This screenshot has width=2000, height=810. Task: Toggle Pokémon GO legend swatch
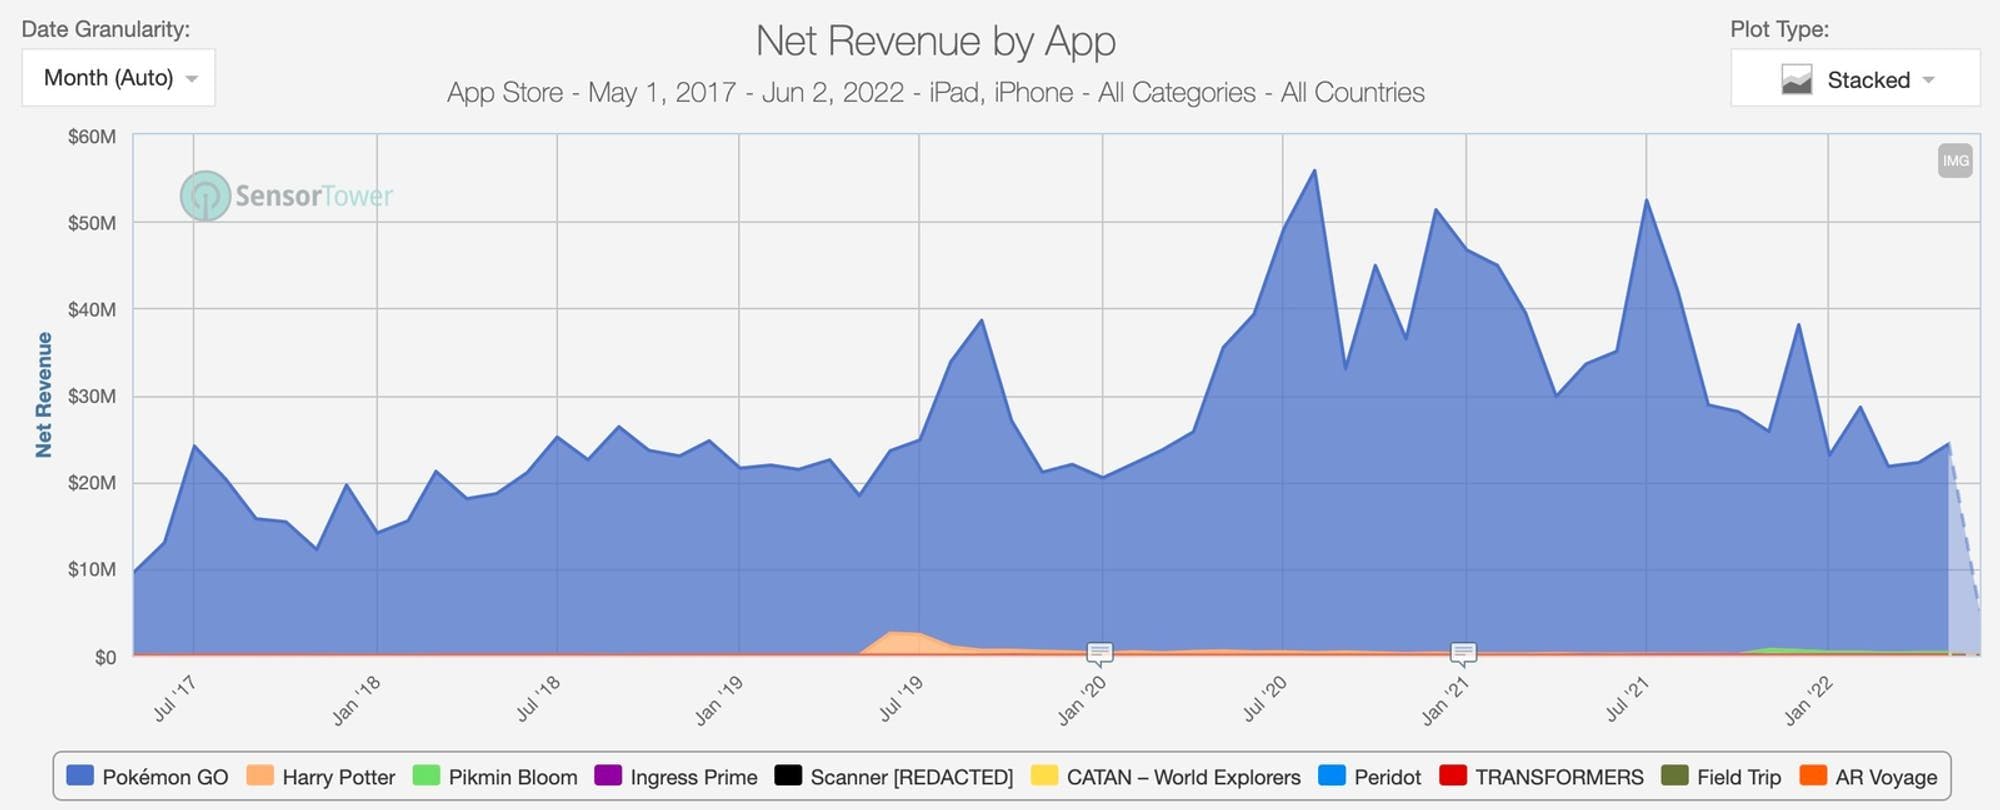[80, 775]
